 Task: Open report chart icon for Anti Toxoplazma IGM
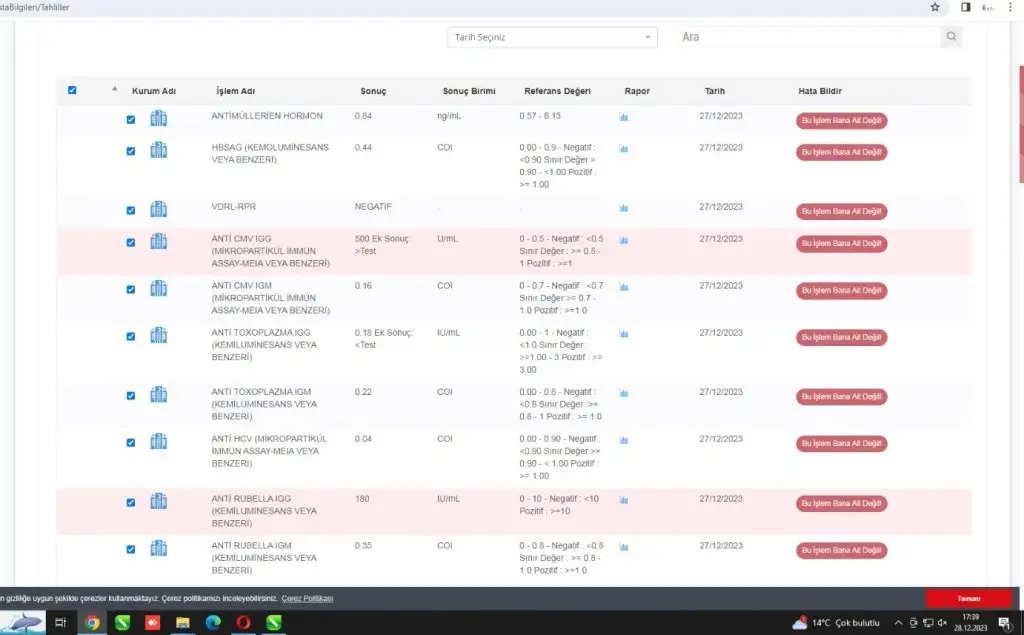(624, 393)
